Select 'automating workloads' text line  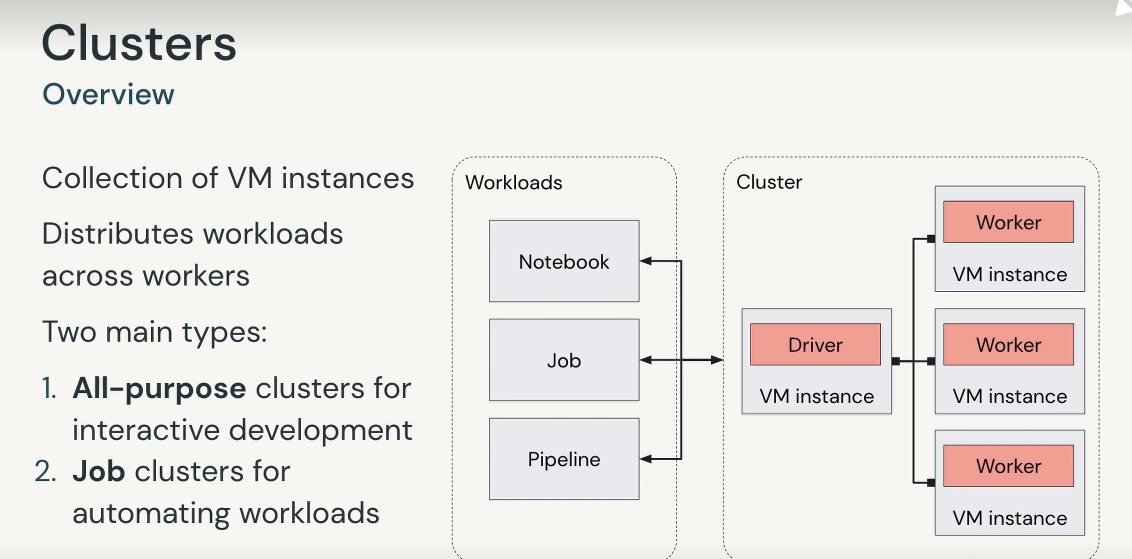point(226,514)
